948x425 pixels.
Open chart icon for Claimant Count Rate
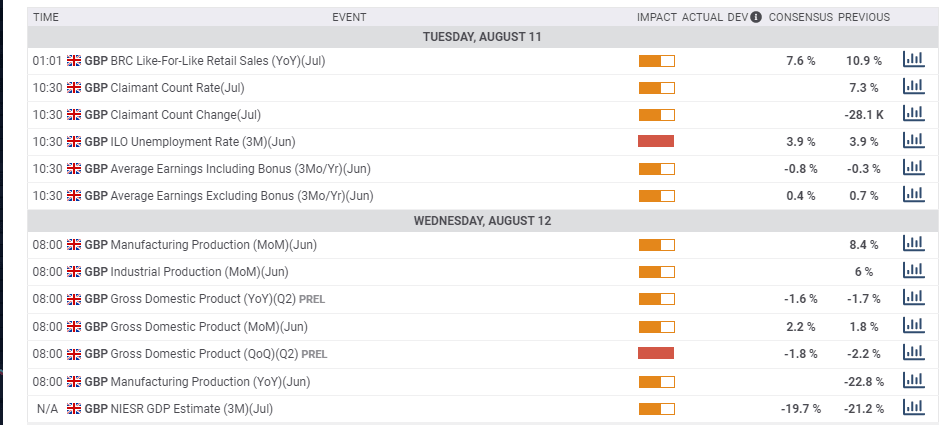pyautogui.click(x=912, y=87)
